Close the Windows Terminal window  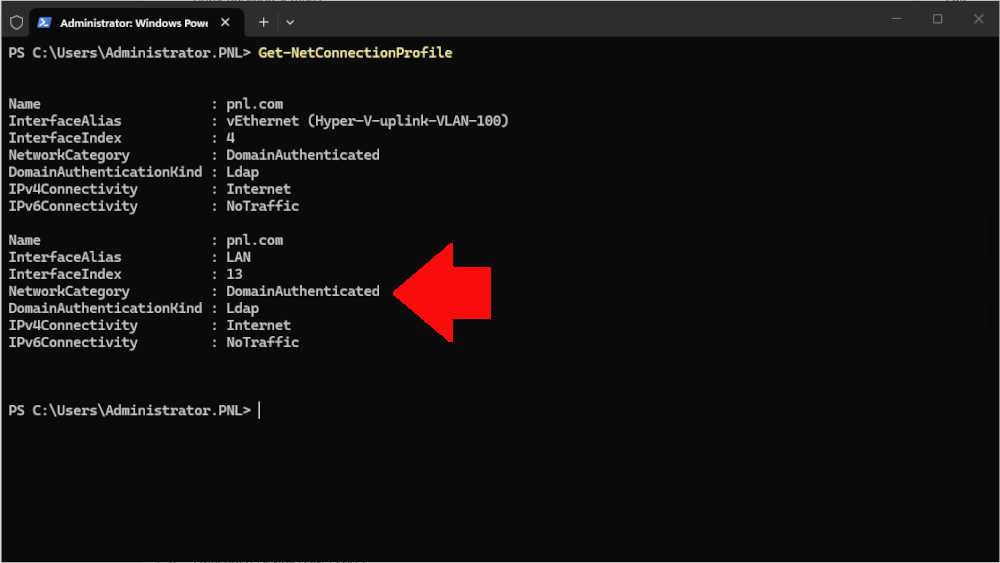click(x=978, y=19)
